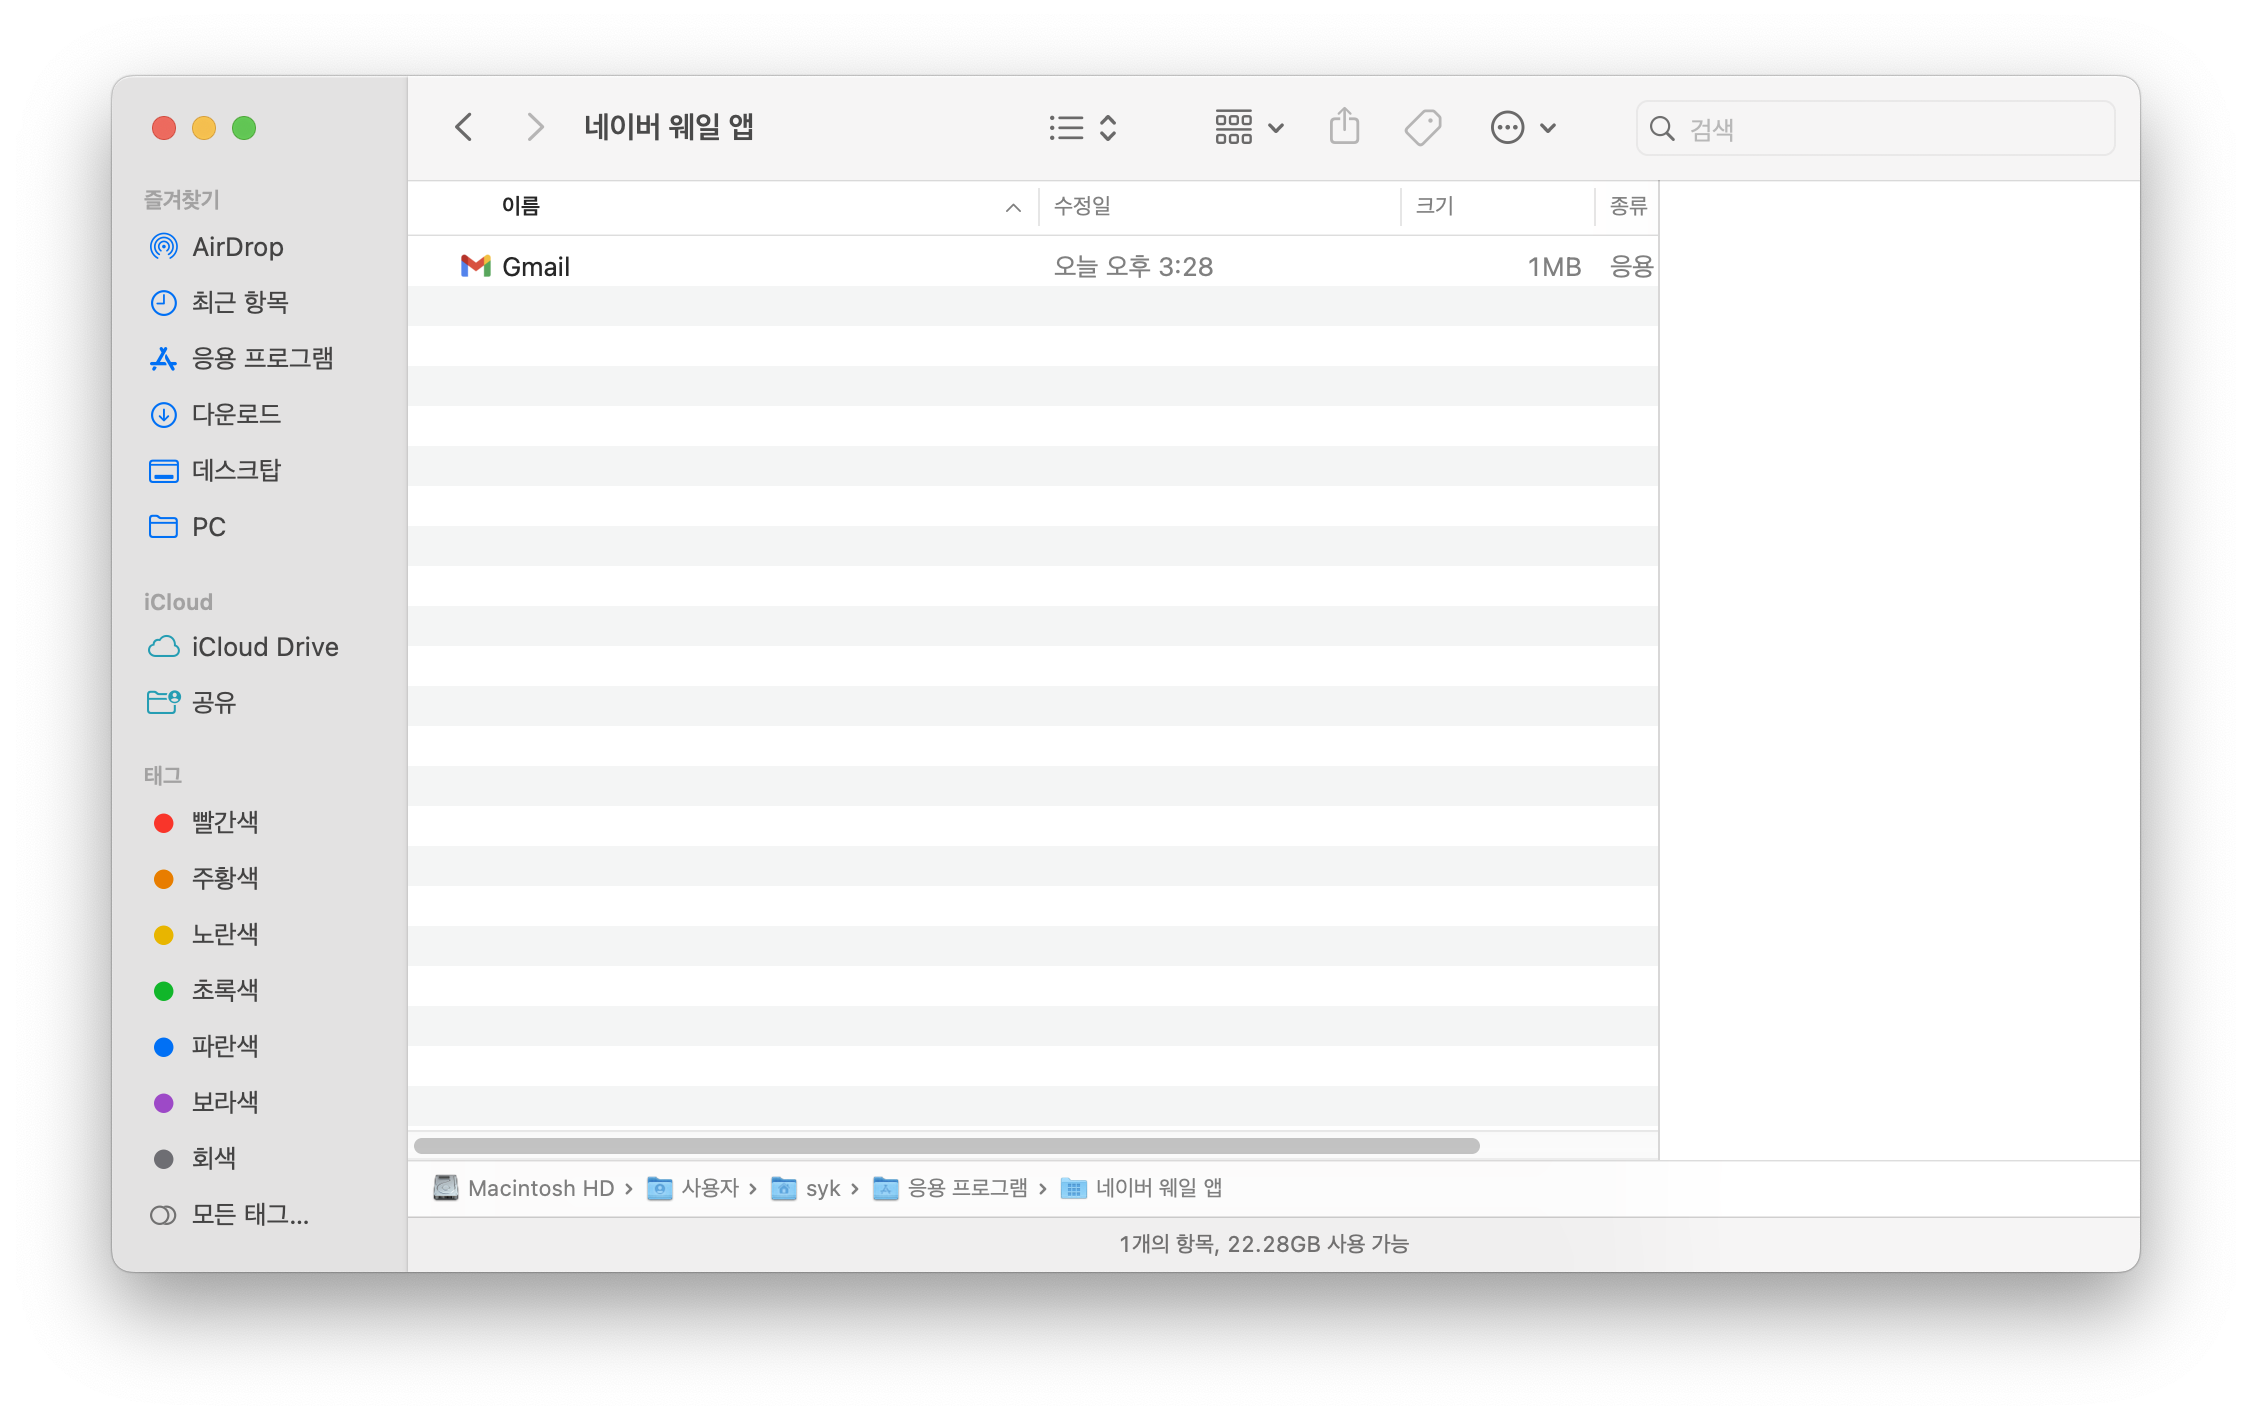The height and width of the screenshot is (1420, 2252).
Task: Click the tag icon in toolbar
Action: [1422, 127]
